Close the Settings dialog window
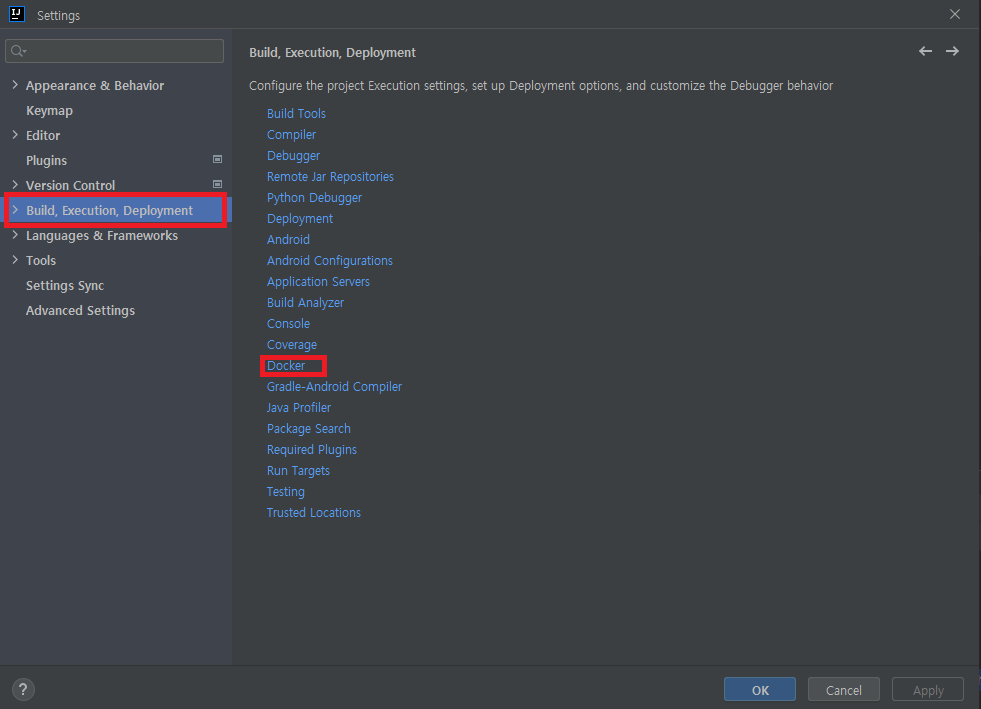The height and width of the screenshot is (709, 981). 955,14
